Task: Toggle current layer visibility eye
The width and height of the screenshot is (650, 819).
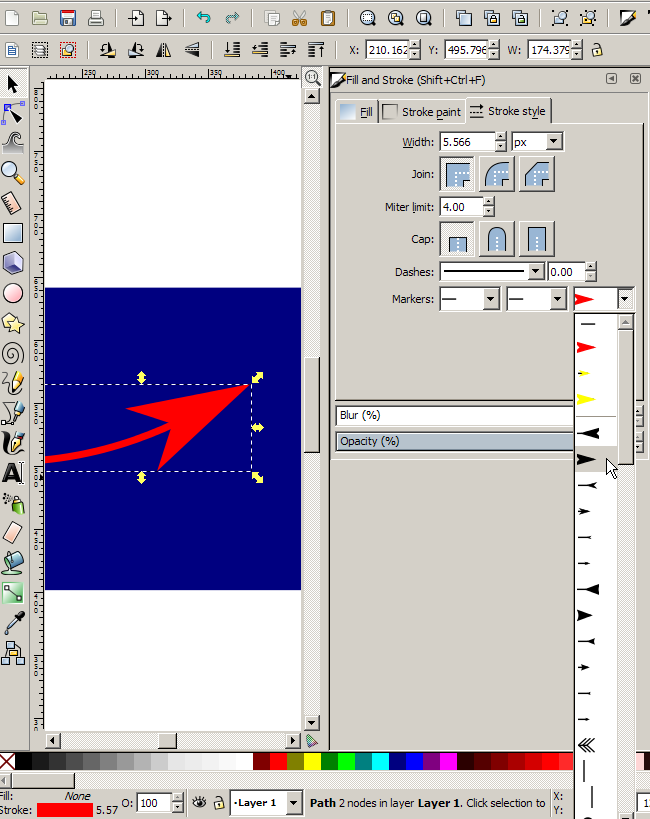Action: [199, 802]
